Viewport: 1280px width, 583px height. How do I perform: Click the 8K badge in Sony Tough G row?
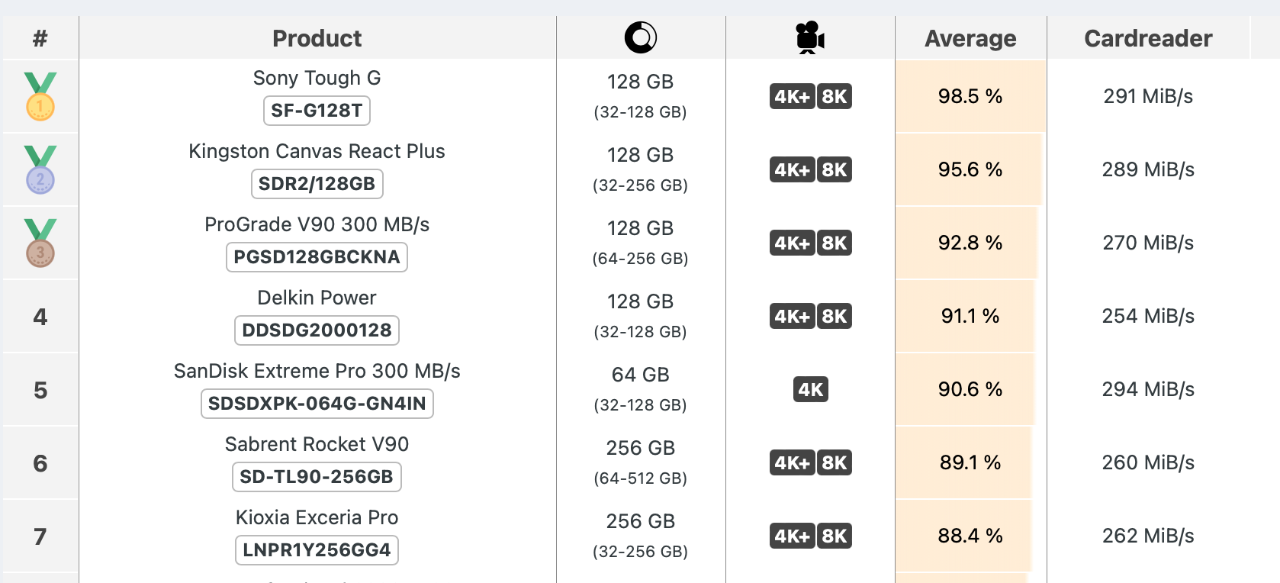[x=834, y=96]
